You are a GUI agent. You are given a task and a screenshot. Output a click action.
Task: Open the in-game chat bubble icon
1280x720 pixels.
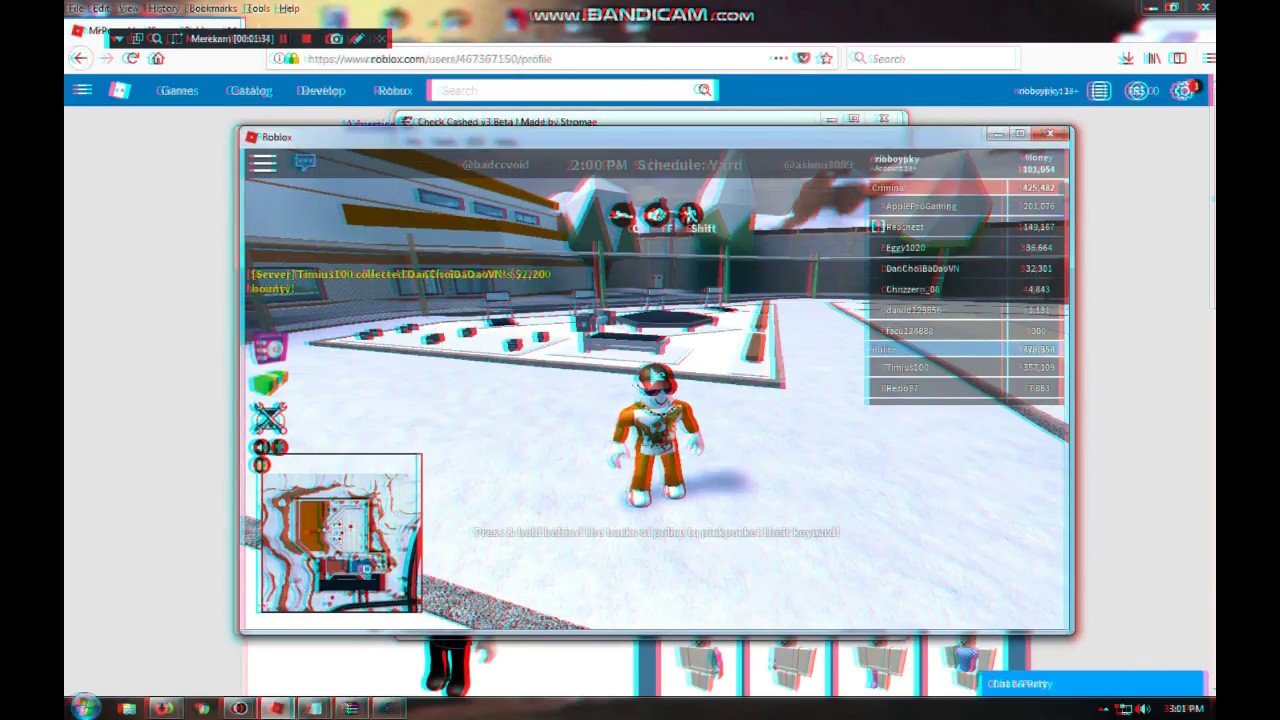(305, 161)
